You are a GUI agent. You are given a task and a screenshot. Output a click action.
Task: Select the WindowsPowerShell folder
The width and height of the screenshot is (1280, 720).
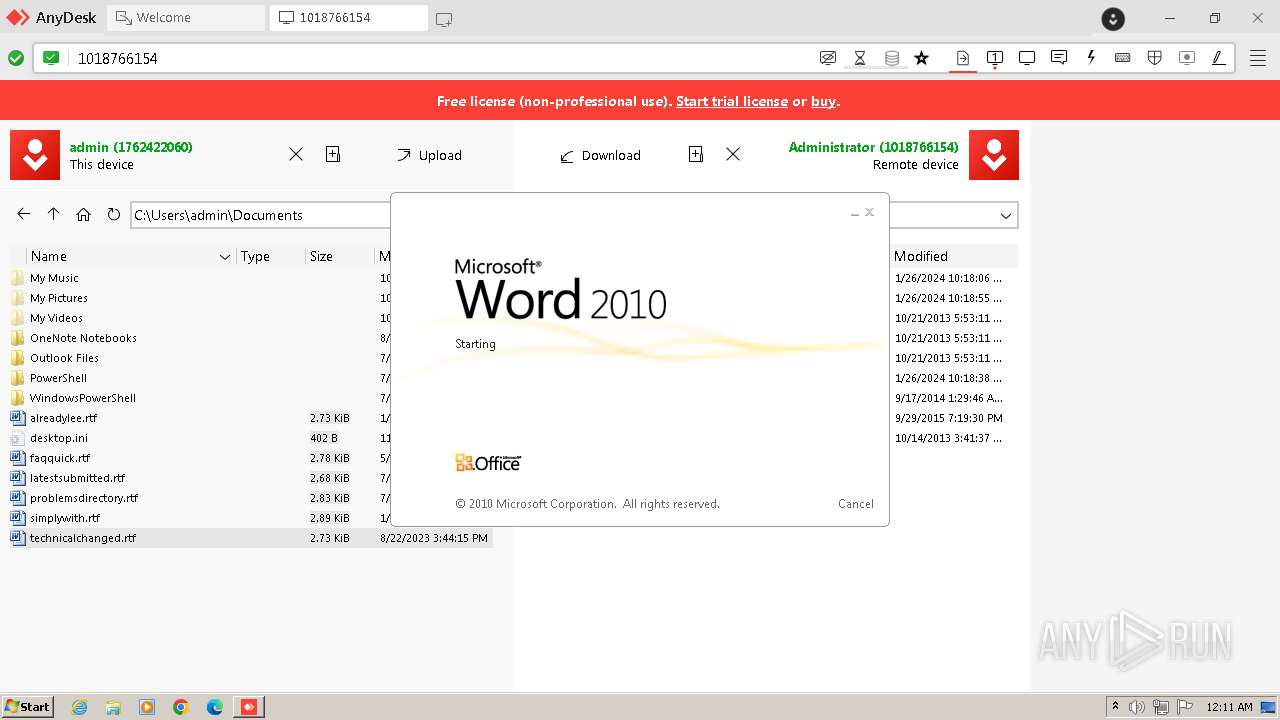coord(83,398)
